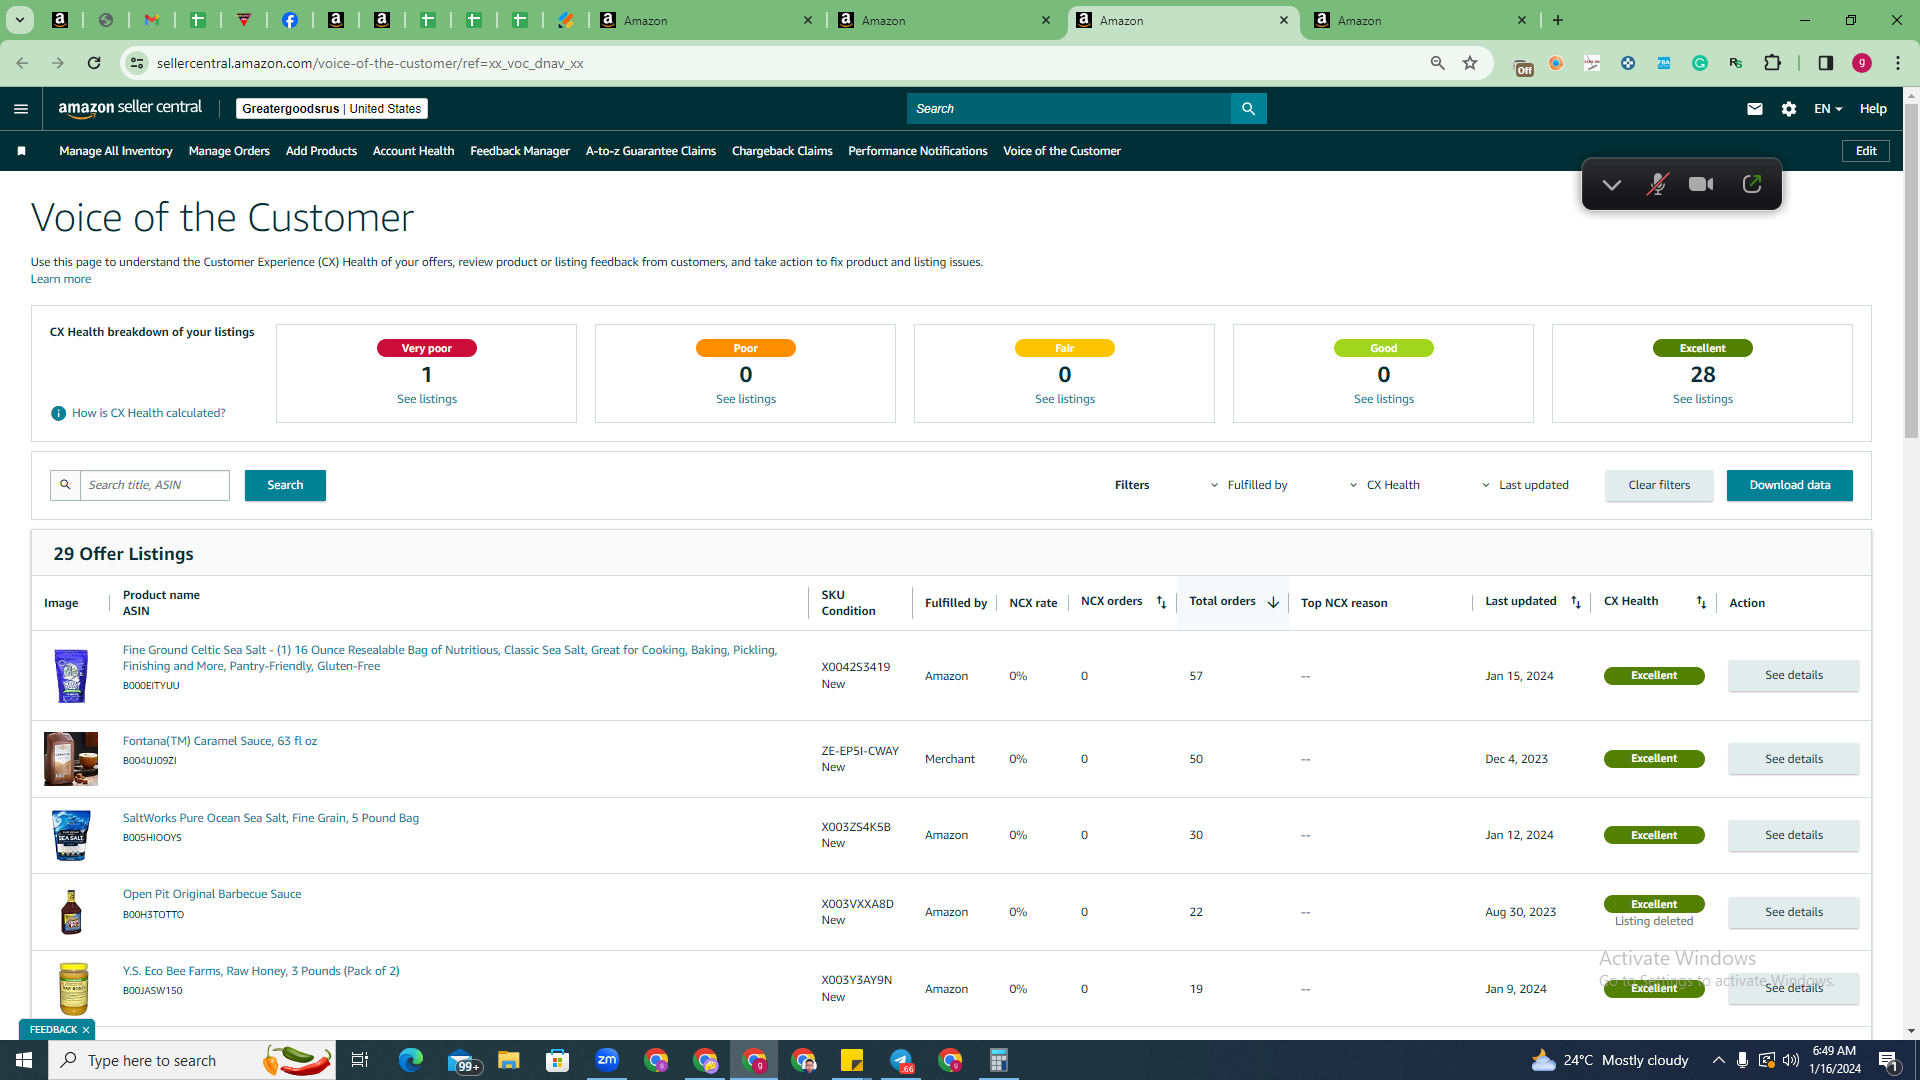This screenshot has height=1080, width=1920.
Task: Go to Manage Orders
Action: (229, 151)
